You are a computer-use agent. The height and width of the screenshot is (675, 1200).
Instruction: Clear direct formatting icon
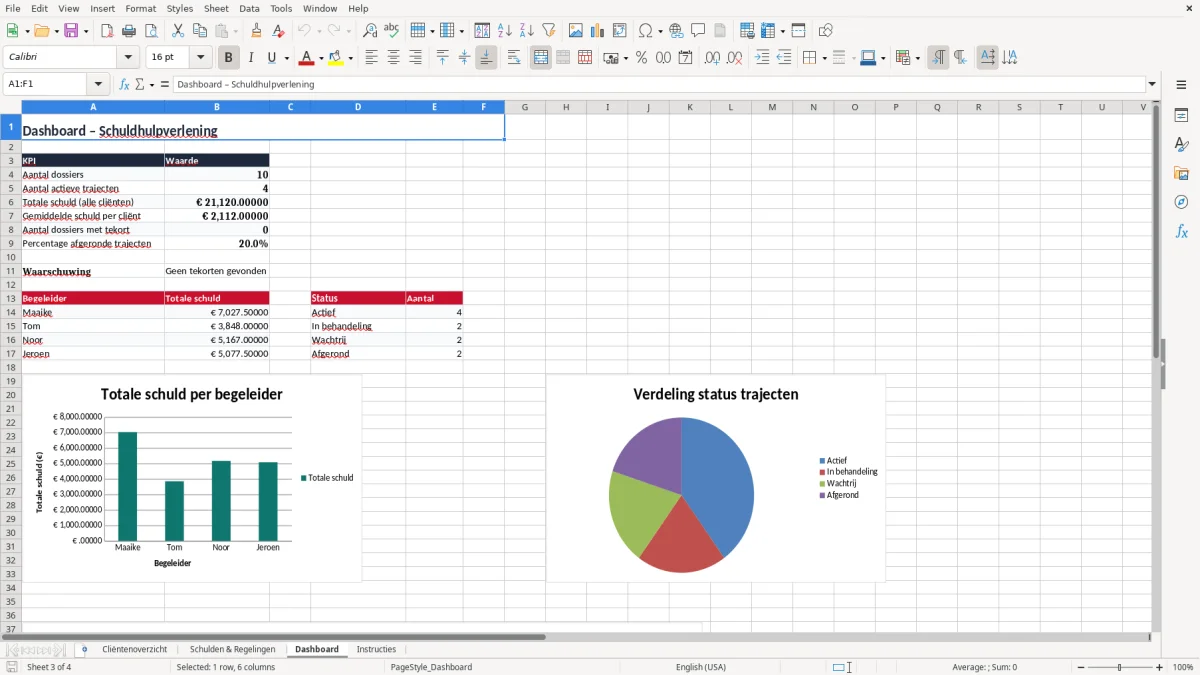(278, 31)
